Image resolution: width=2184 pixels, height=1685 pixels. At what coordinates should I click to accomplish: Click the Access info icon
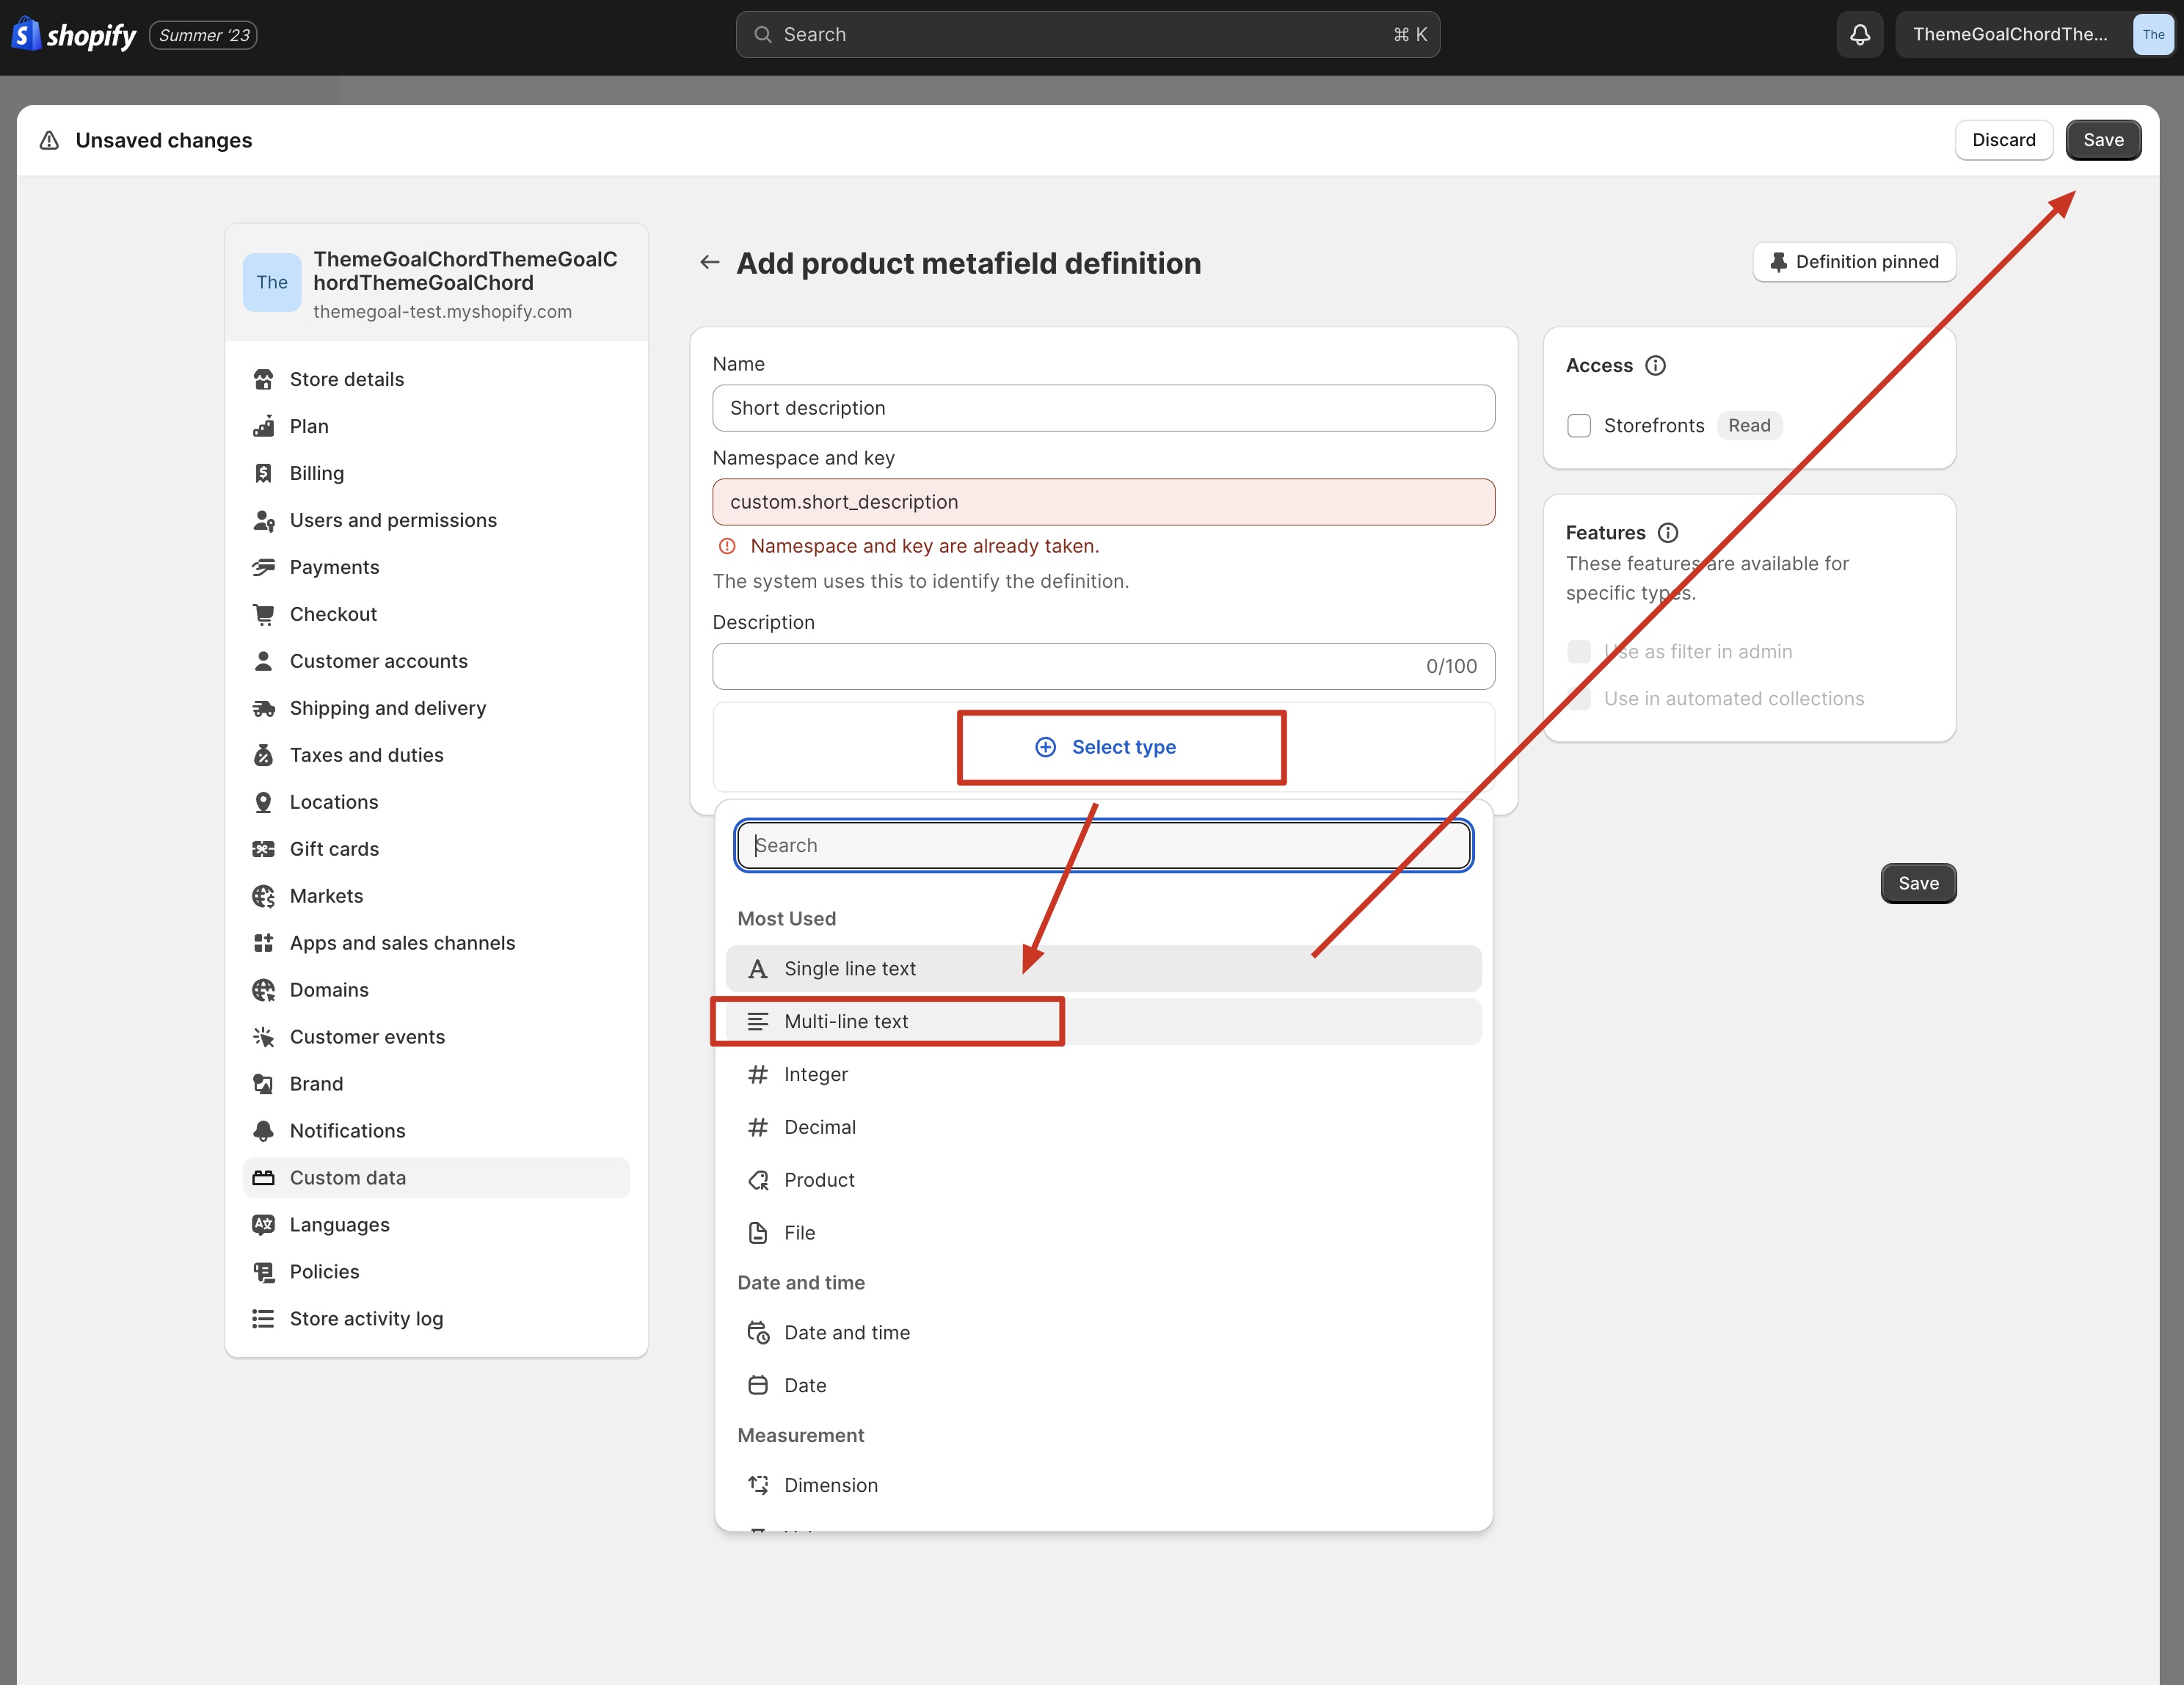(1656, 366)
